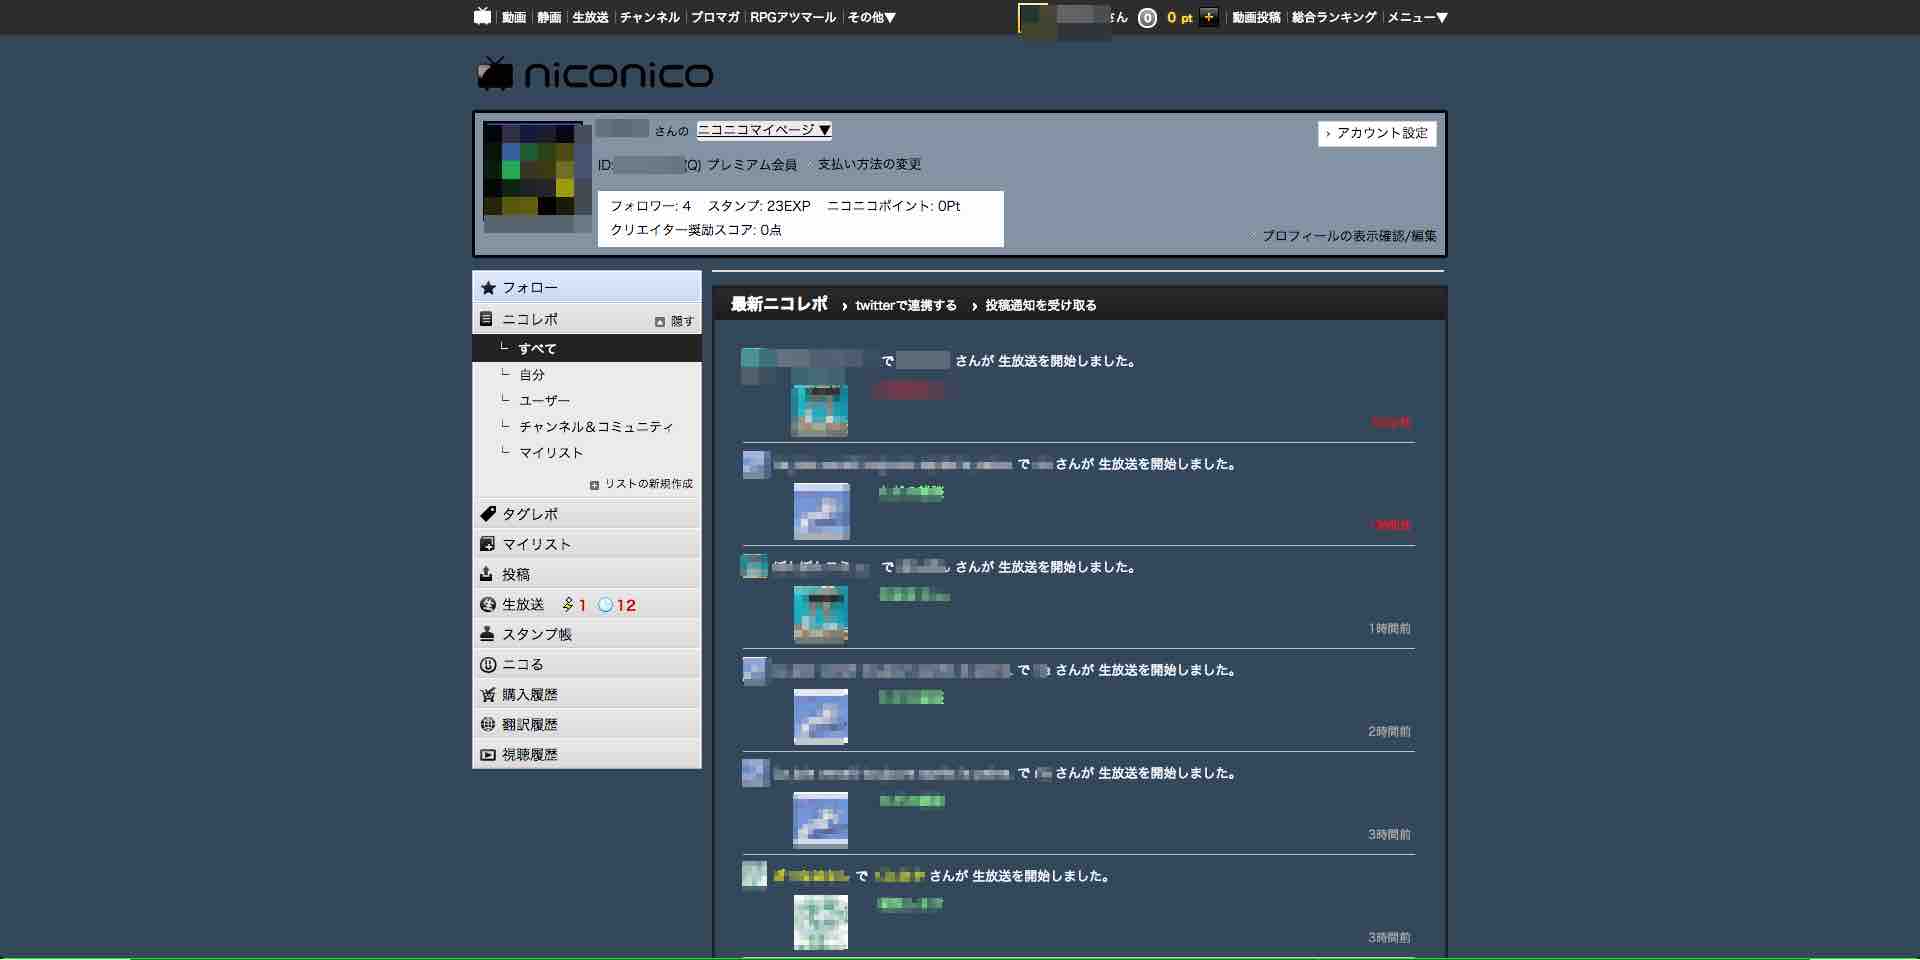Click the プレミアム会員 status text
The image size is (1920, 960).
(x=752, y=164)
